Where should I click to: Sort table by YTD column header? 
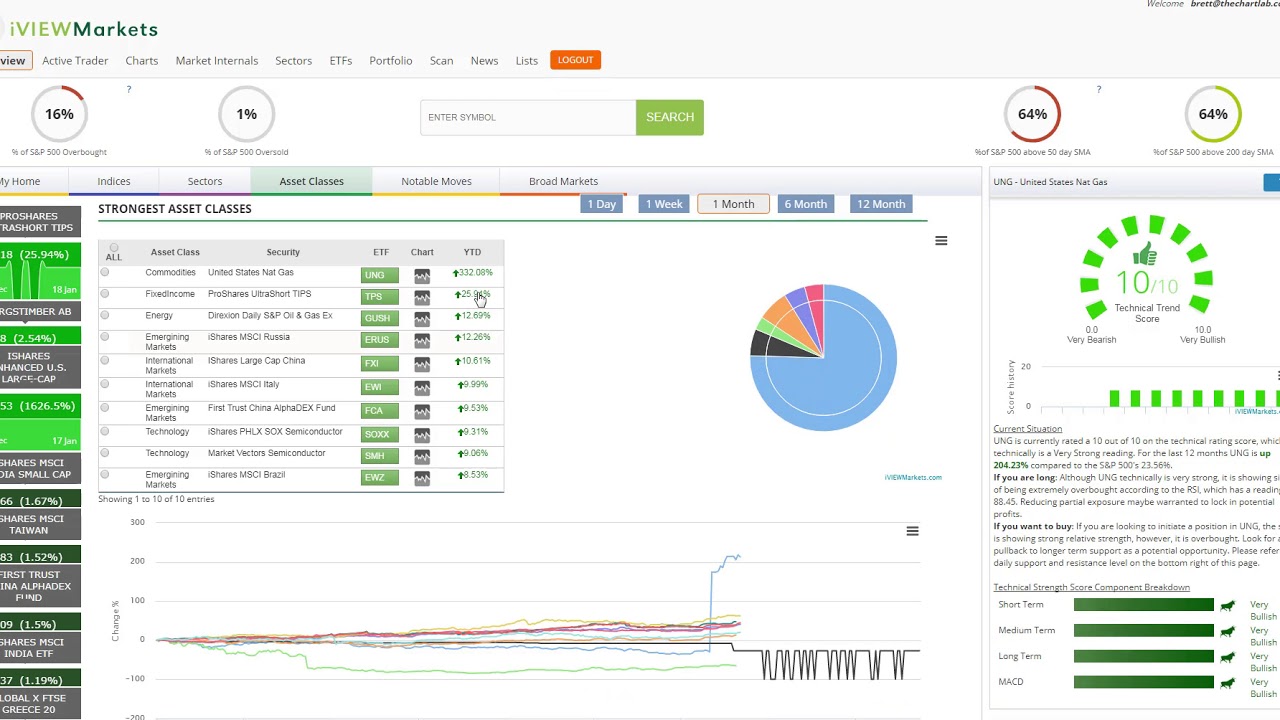[x=472, y=252]
